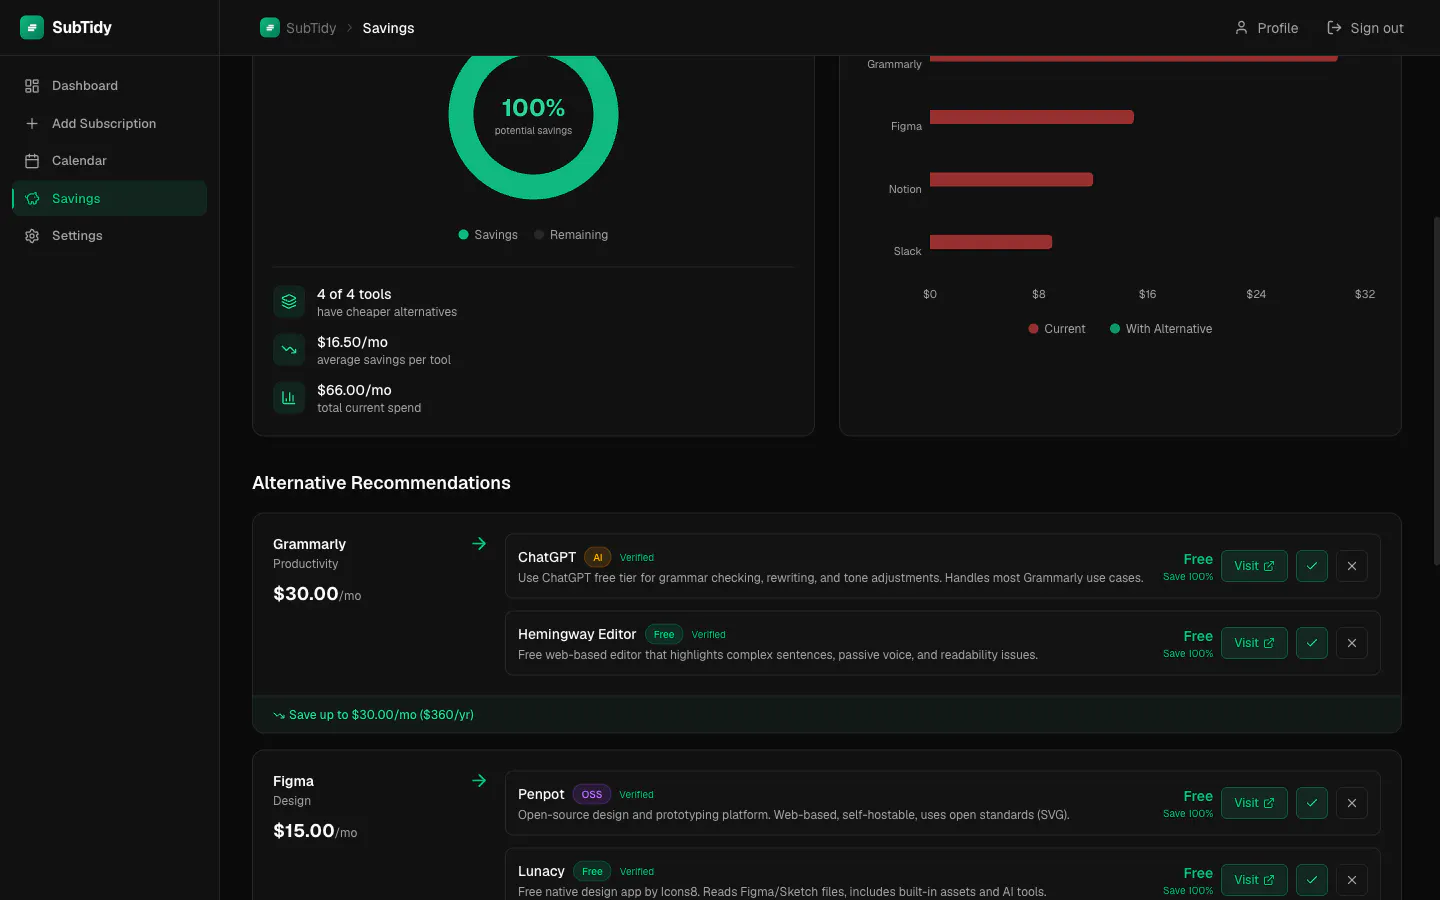
Task: Dismiss Hemingway Editor suggestion
Action: pos(1352,643)
